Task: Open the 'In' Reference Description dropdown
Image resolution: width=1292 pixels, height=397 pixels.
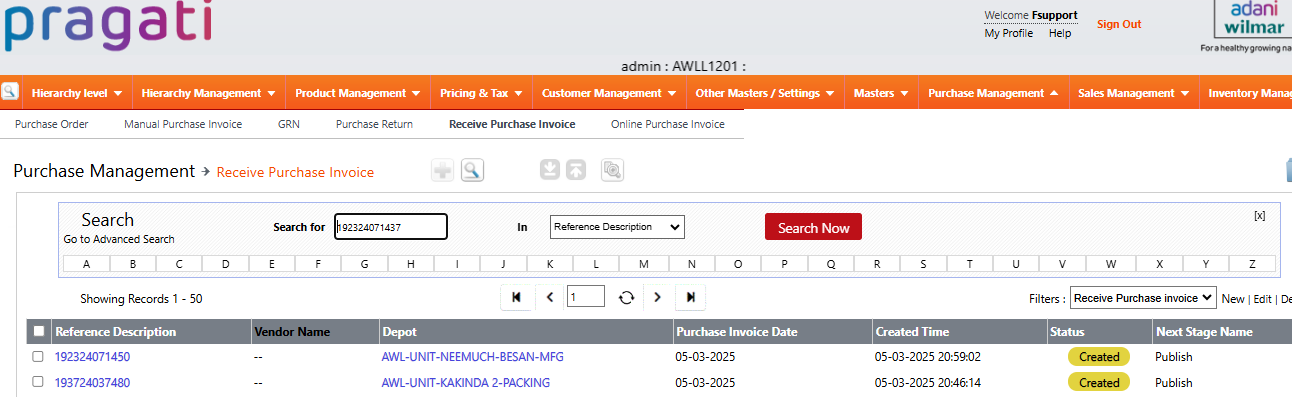Action: point(617,227)
